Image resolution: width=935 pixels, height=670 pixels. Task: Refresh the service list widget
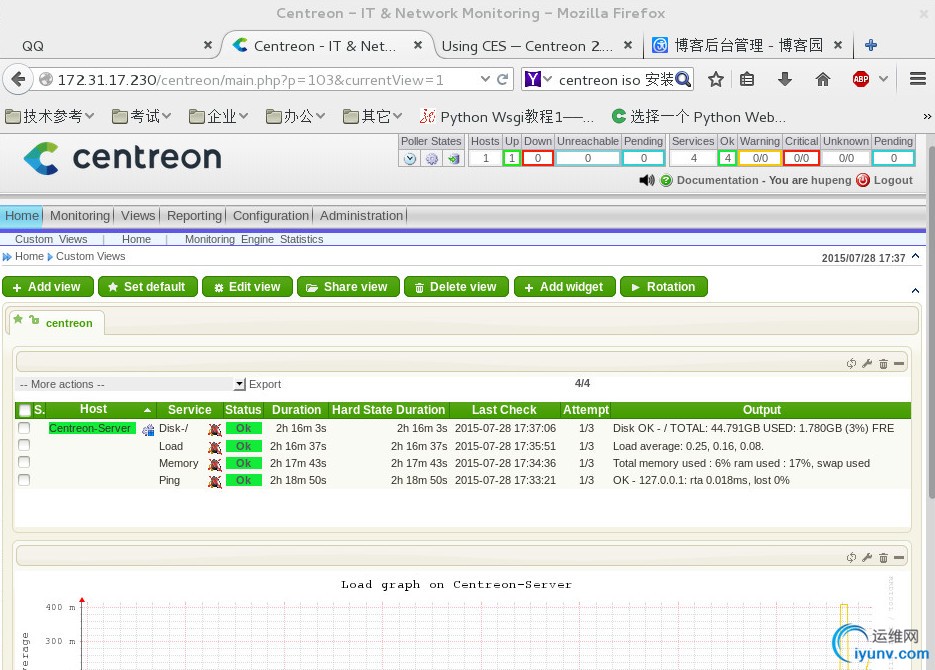point(851,363)
